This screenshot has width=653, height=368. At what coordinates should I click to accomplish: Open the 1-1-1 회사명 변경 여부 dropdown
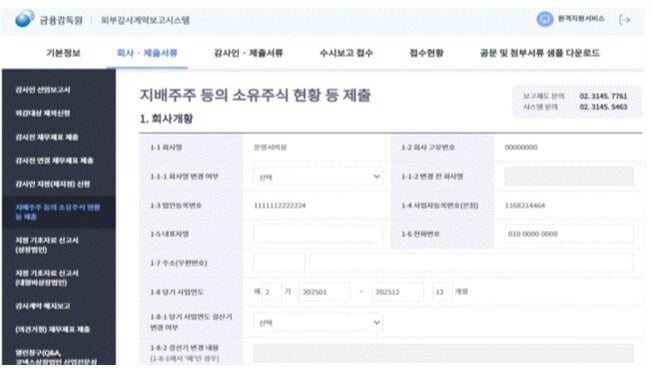coord(318,177)
